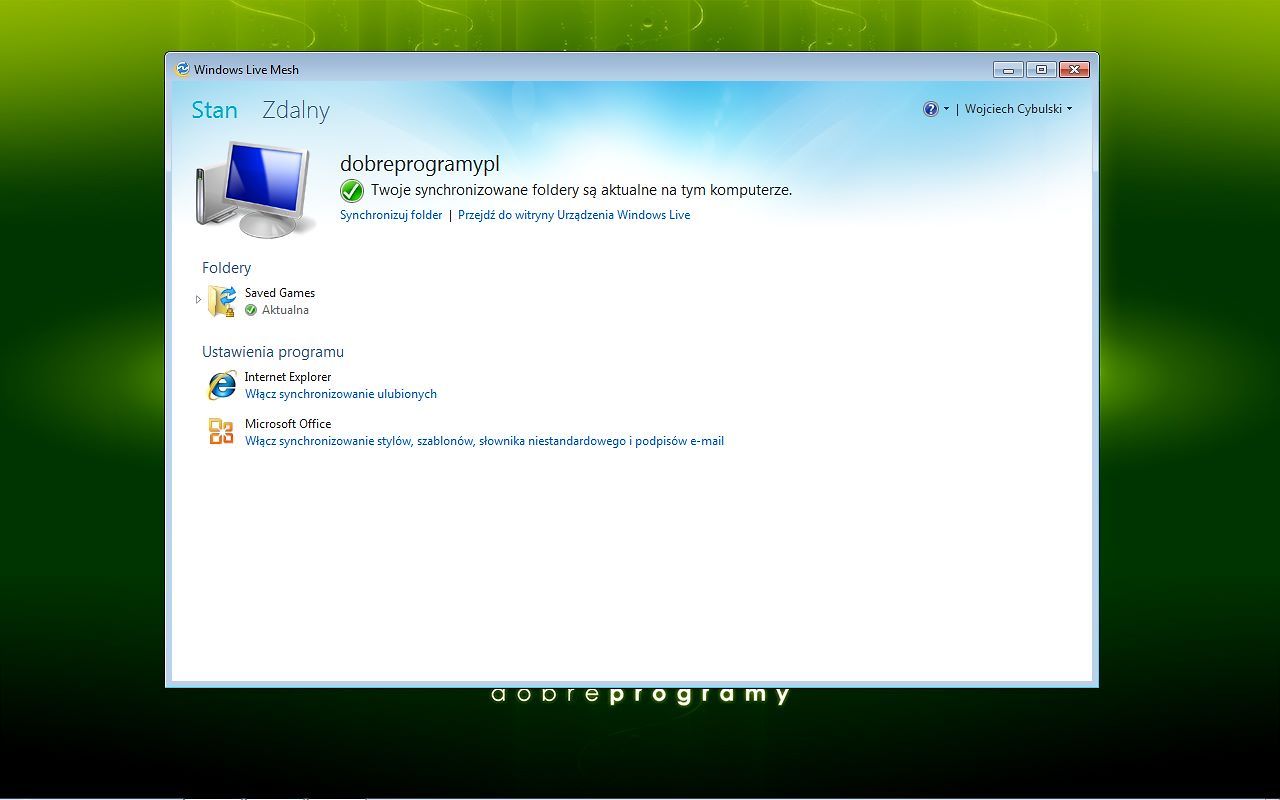1280x800 pixels.
Task: Click the Microsoft Office label text
Action: pos(288,424)
